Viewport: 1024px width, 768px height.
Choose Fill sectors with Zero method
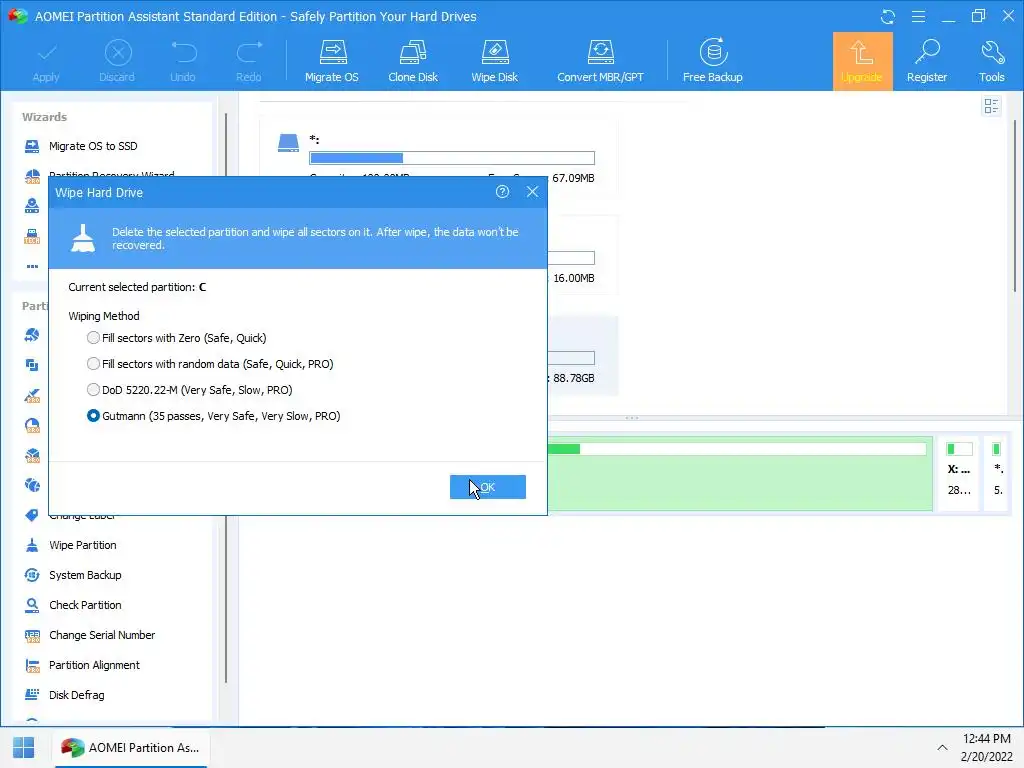93,338
